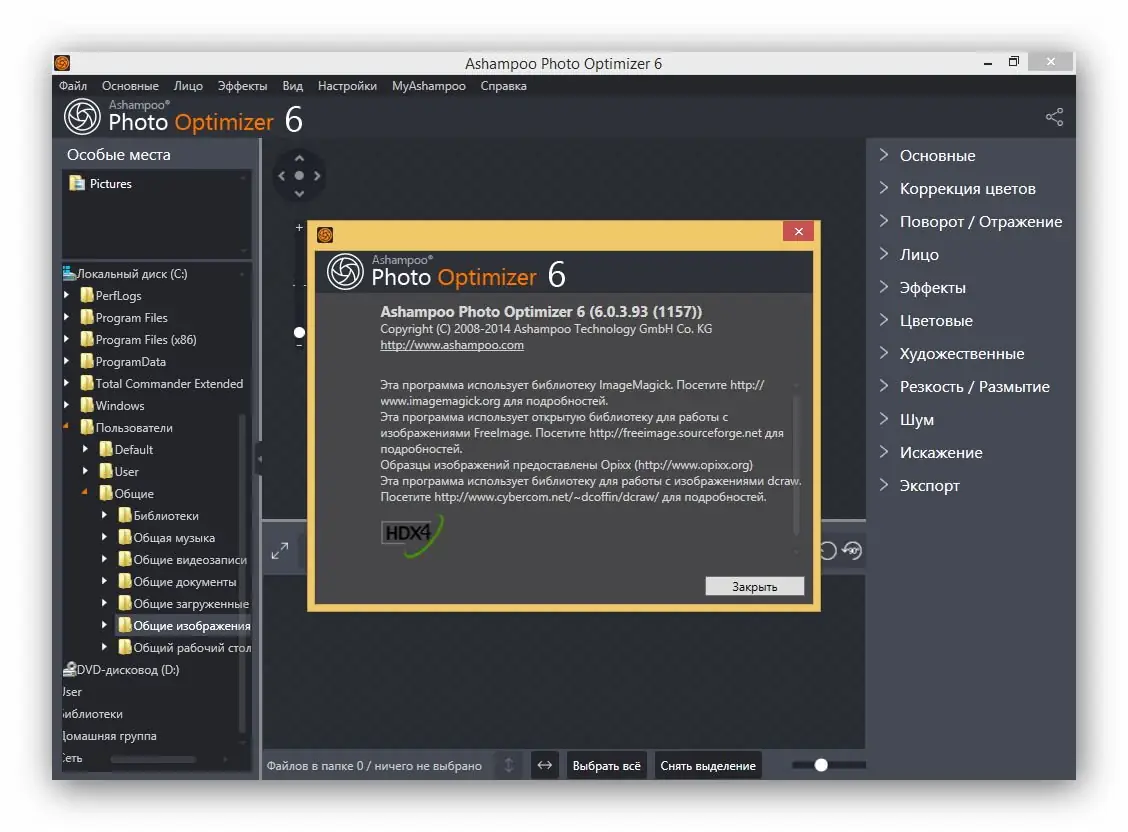
Task: Close the About dialog with red X
Action: click(799, 231)
